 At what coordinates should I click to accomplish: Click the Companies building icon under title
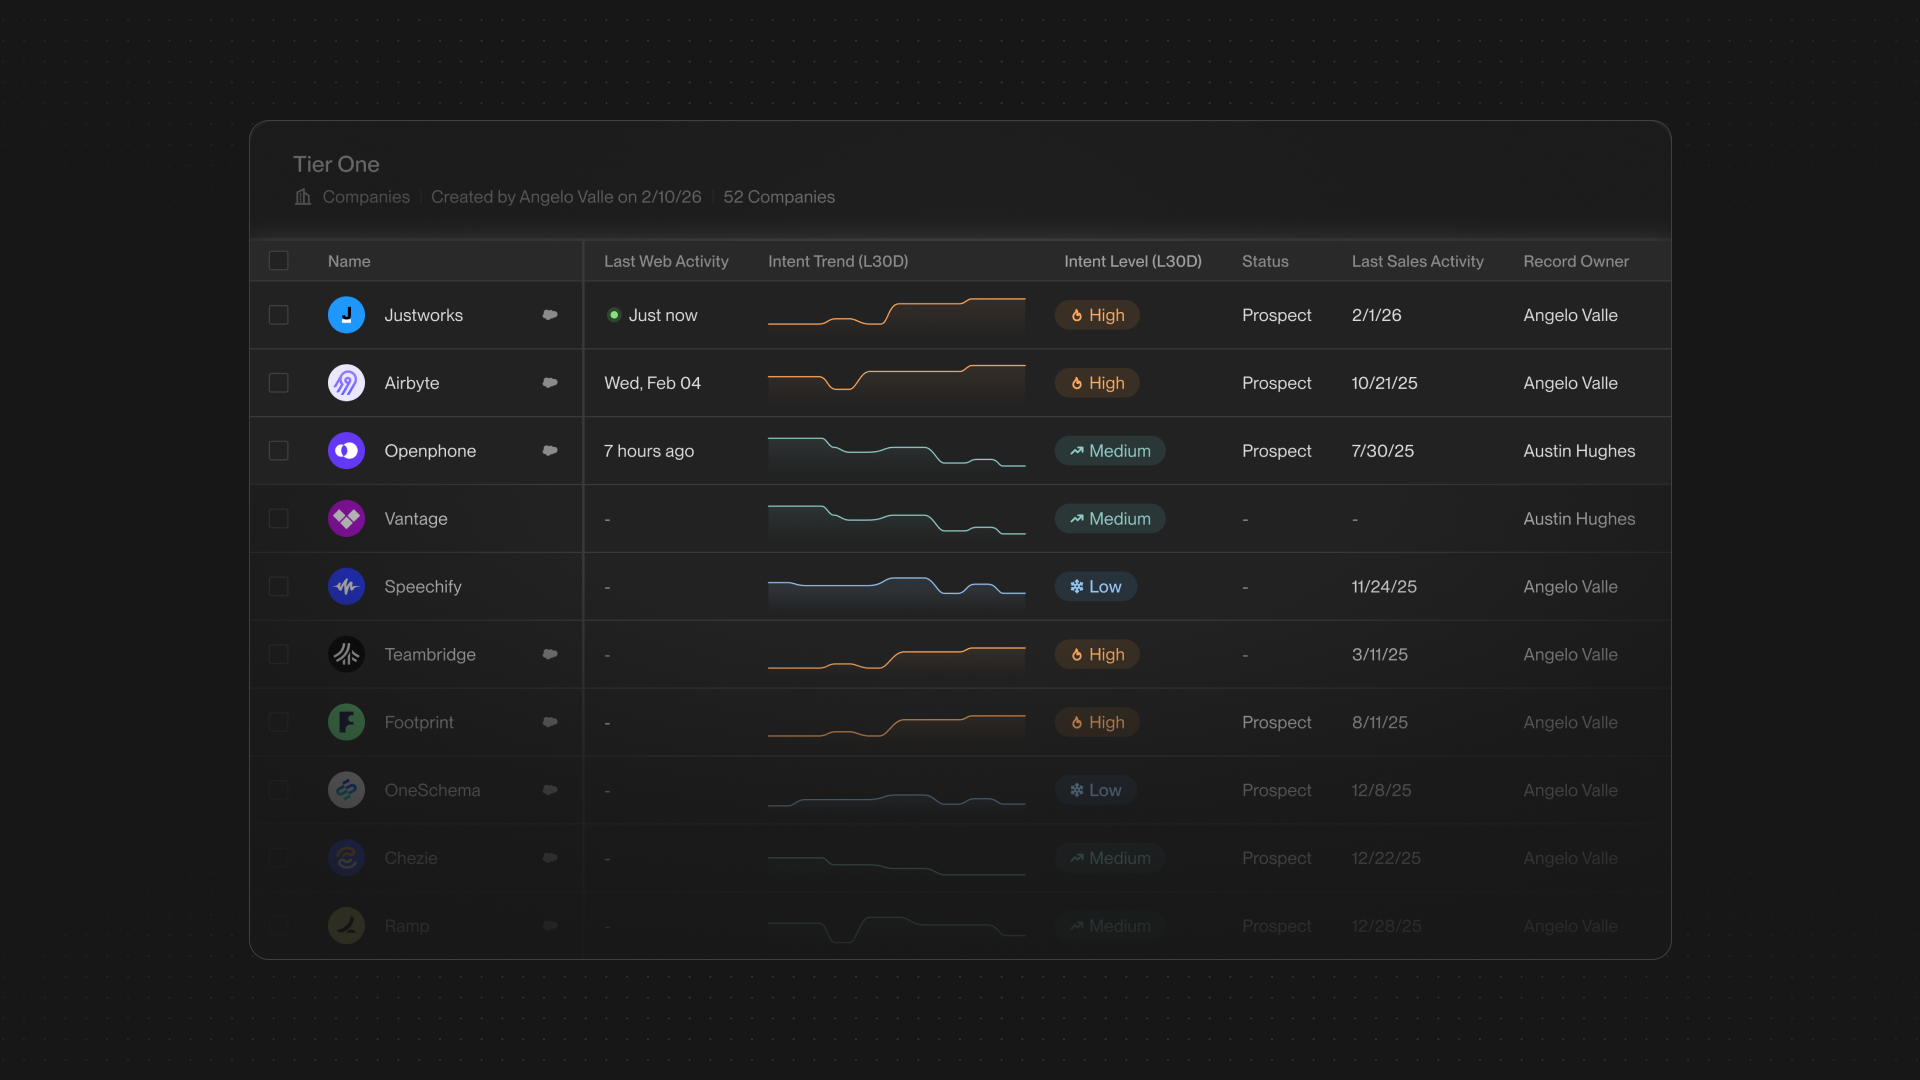303,197
